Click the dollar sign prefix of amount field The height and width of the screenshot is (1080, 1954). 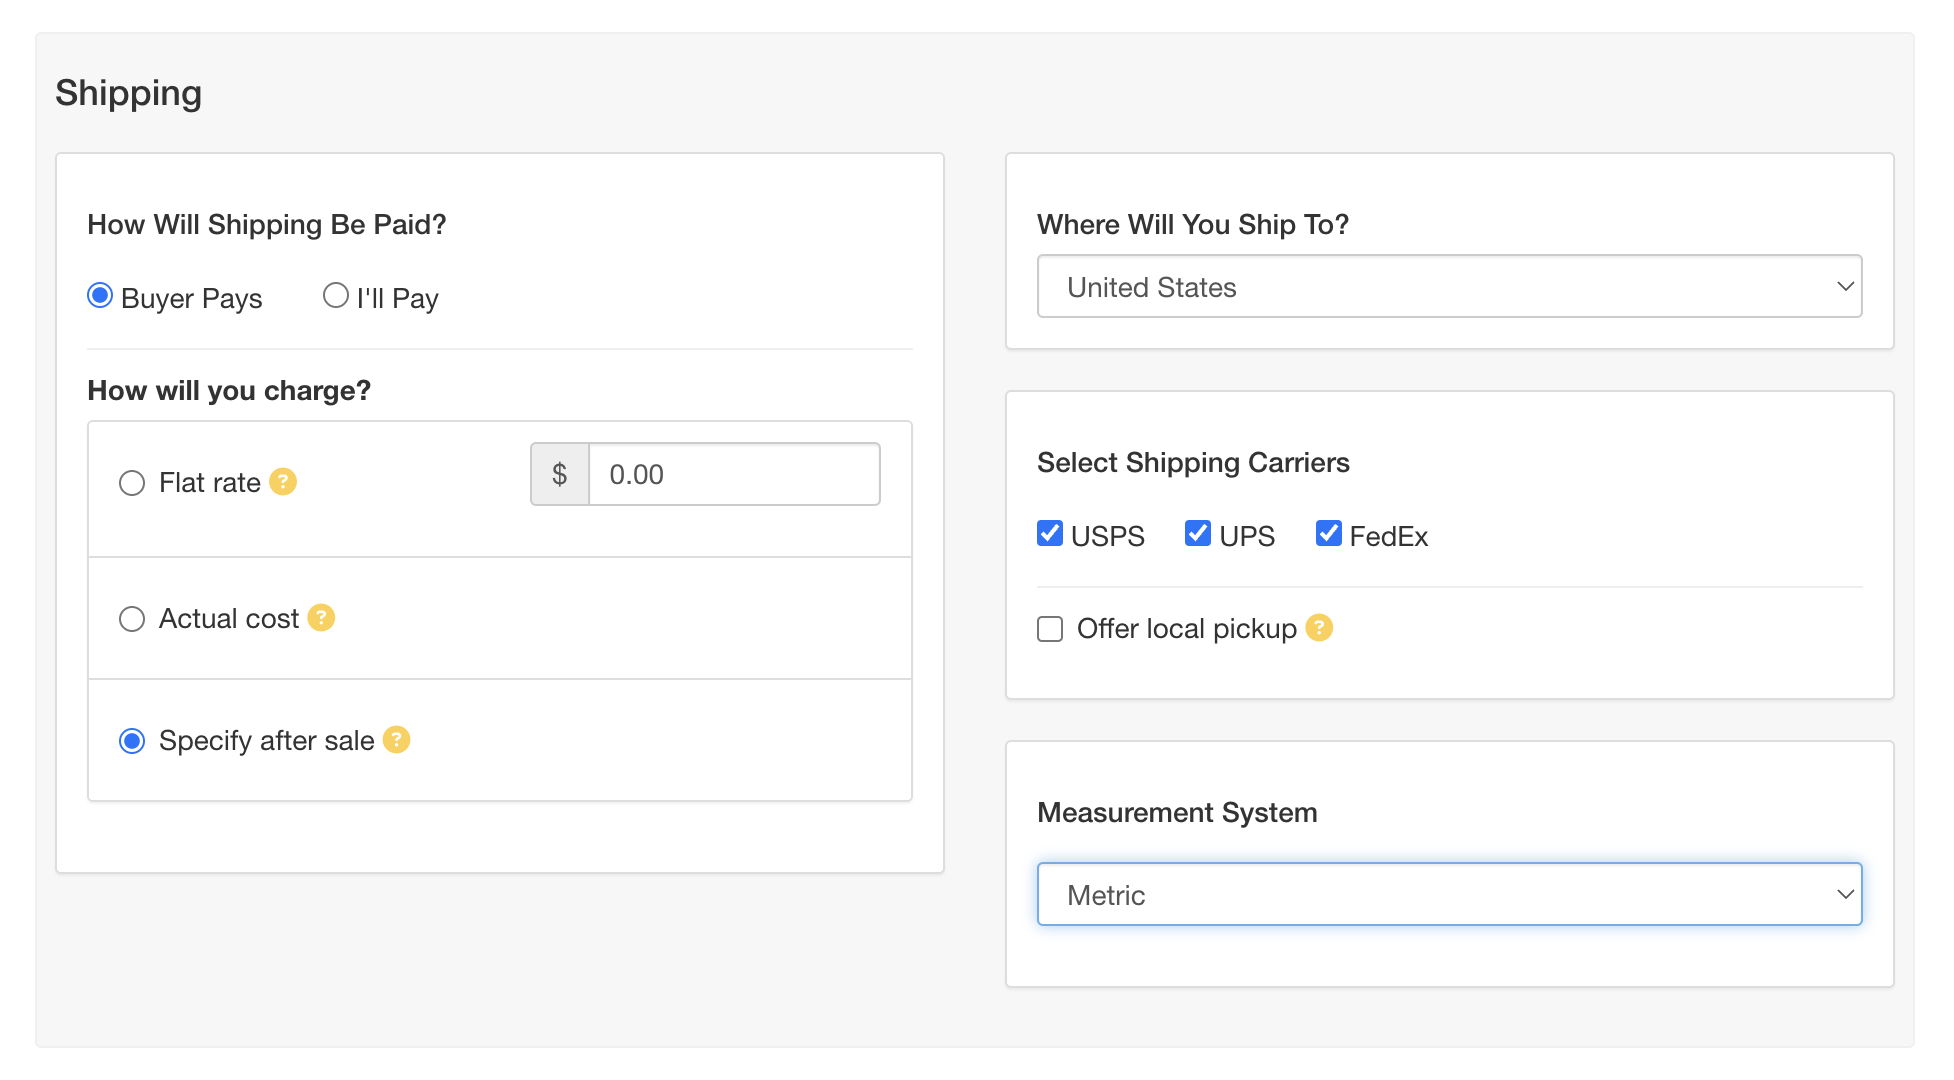click(560, 475)
